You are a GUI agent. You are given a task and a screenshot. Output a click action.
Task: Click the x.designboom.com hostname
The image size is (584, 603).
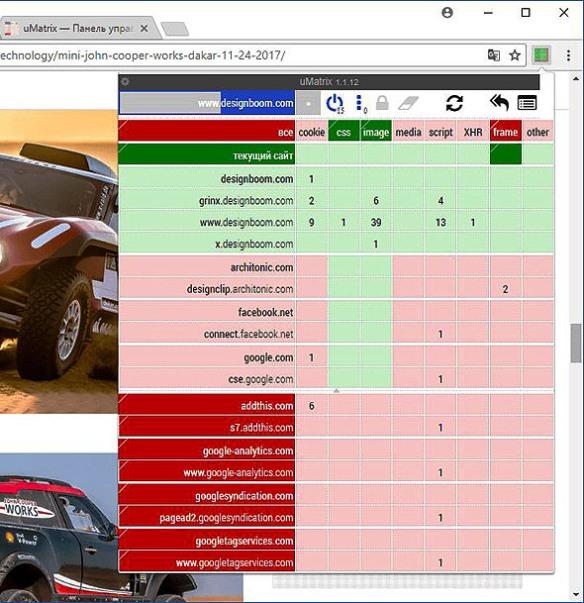(207, 244)
